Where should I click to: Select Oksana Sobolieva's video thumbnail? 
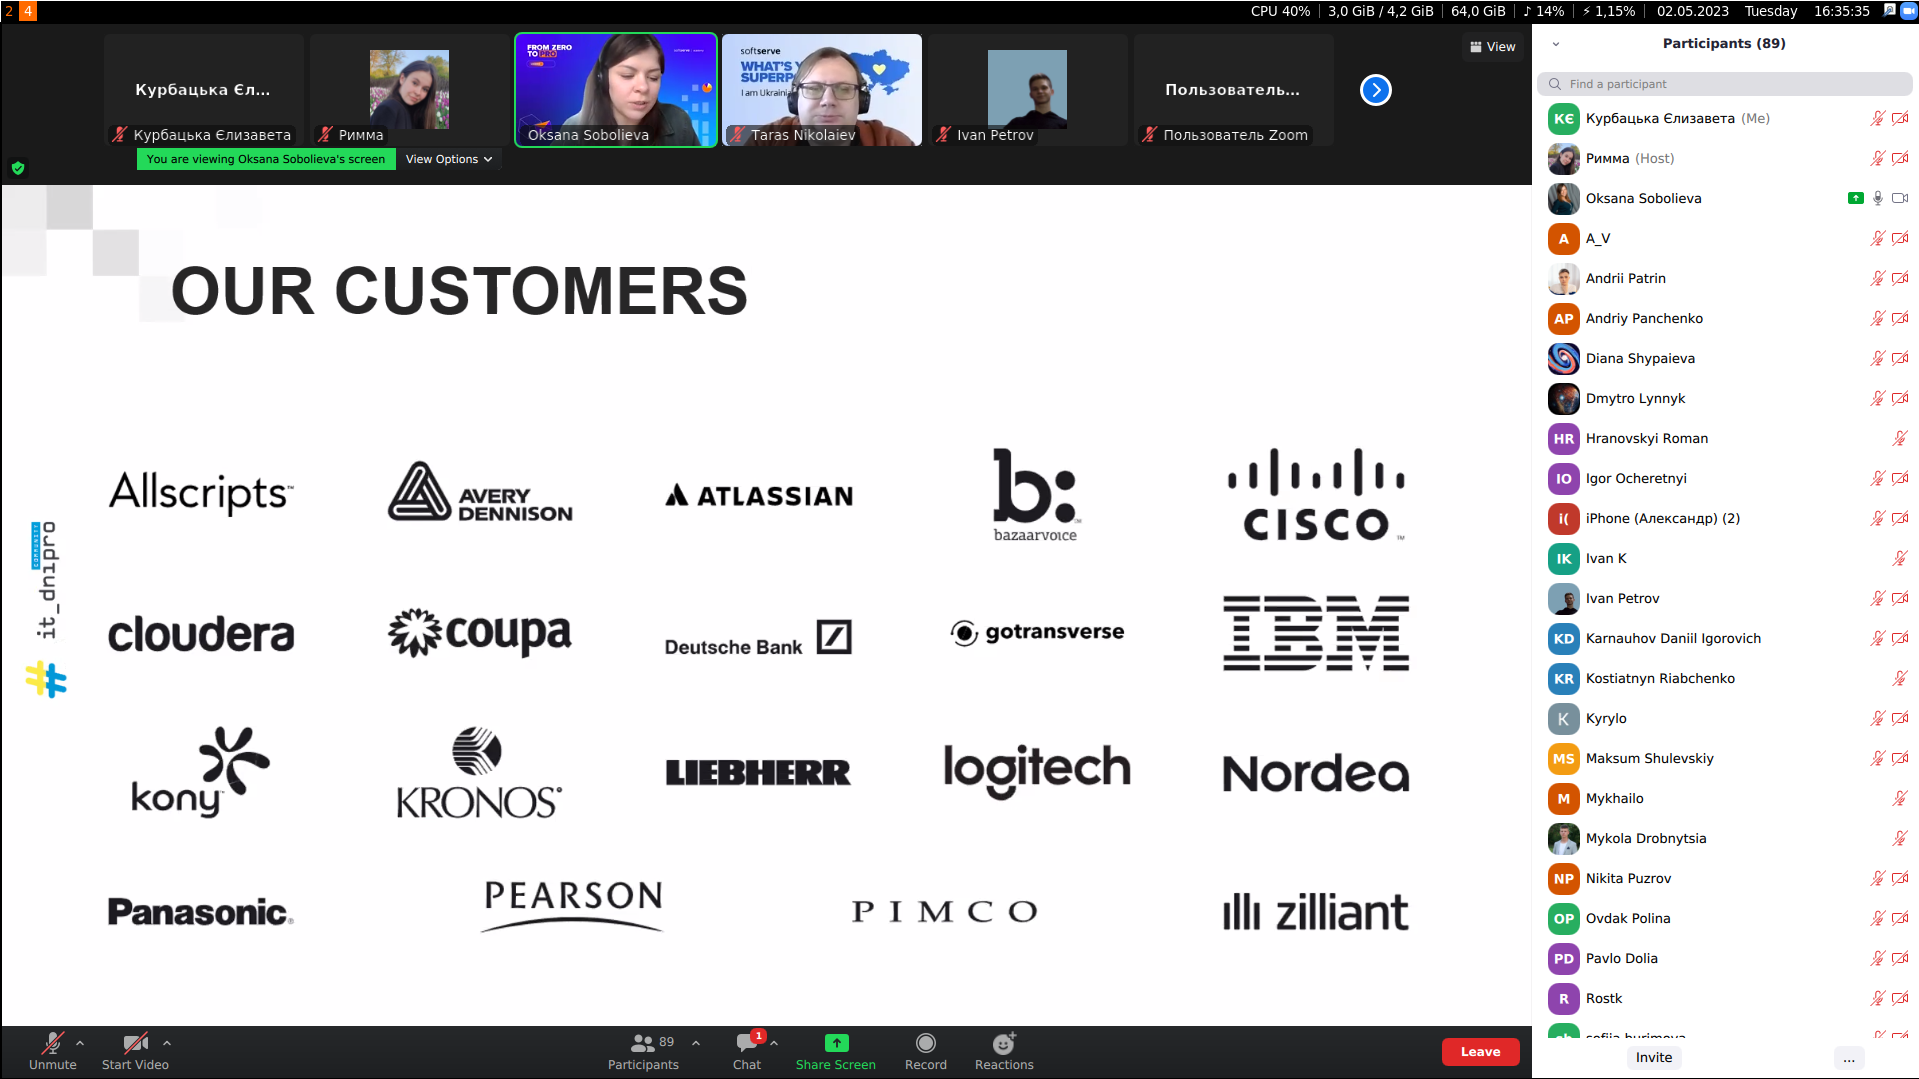point(616,90)
